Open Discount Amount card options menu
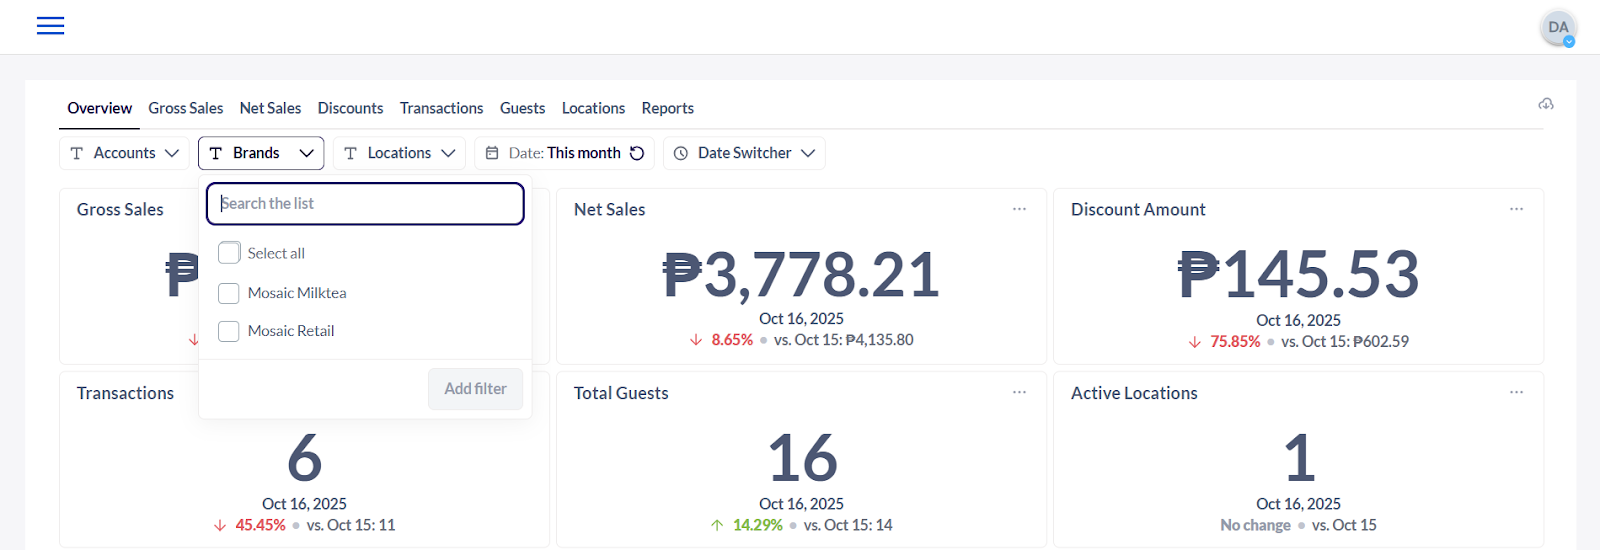Image resolution: width=1600 pixels, height=550 pixels. (1516, 209)
